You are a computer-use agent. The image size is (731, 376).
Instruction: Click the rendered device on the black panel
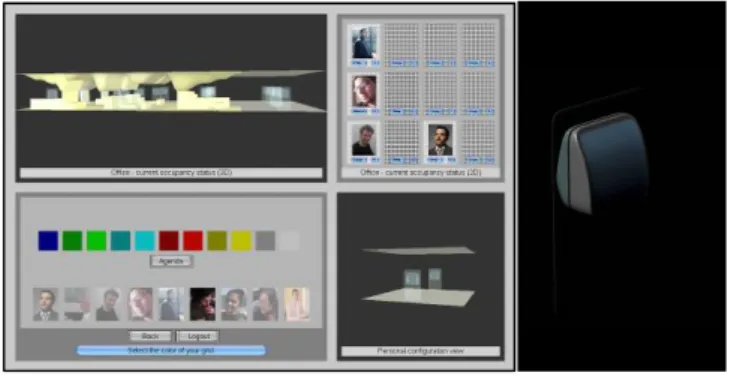[x=601, y=163]
